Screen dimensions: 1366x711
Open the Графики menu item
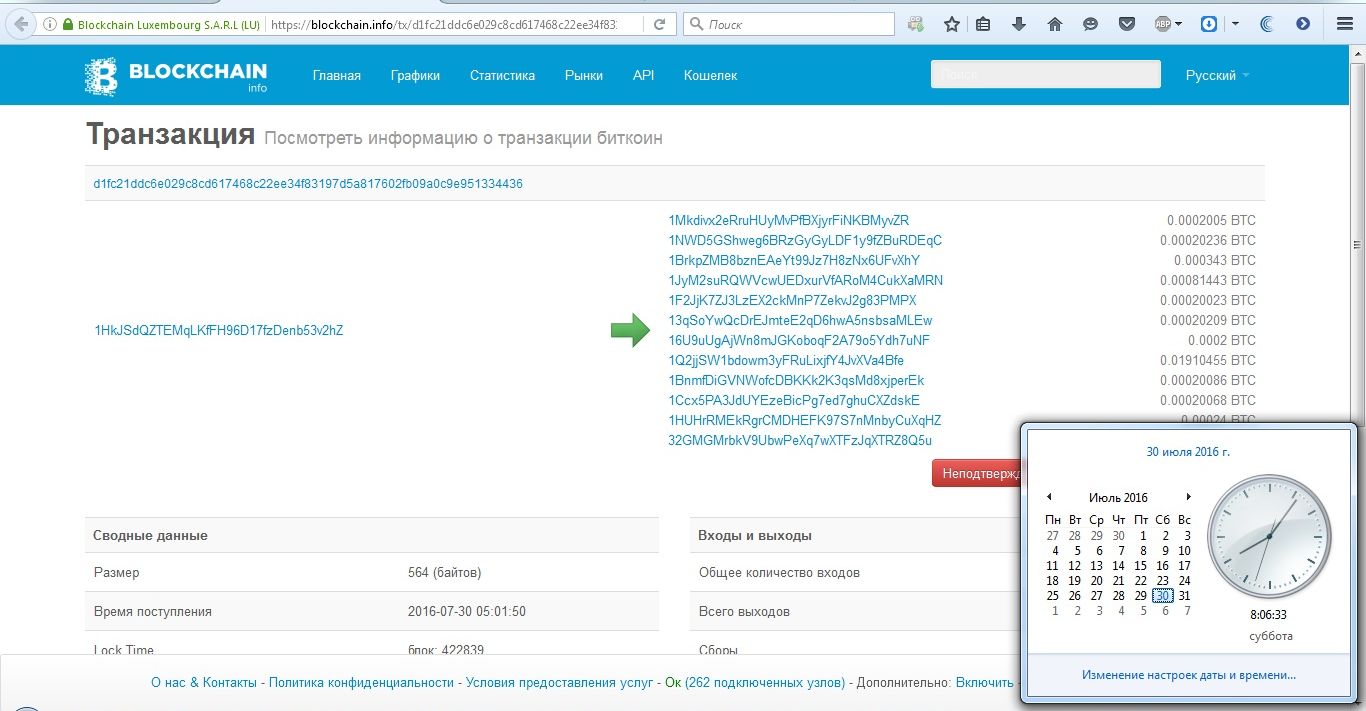415,75
